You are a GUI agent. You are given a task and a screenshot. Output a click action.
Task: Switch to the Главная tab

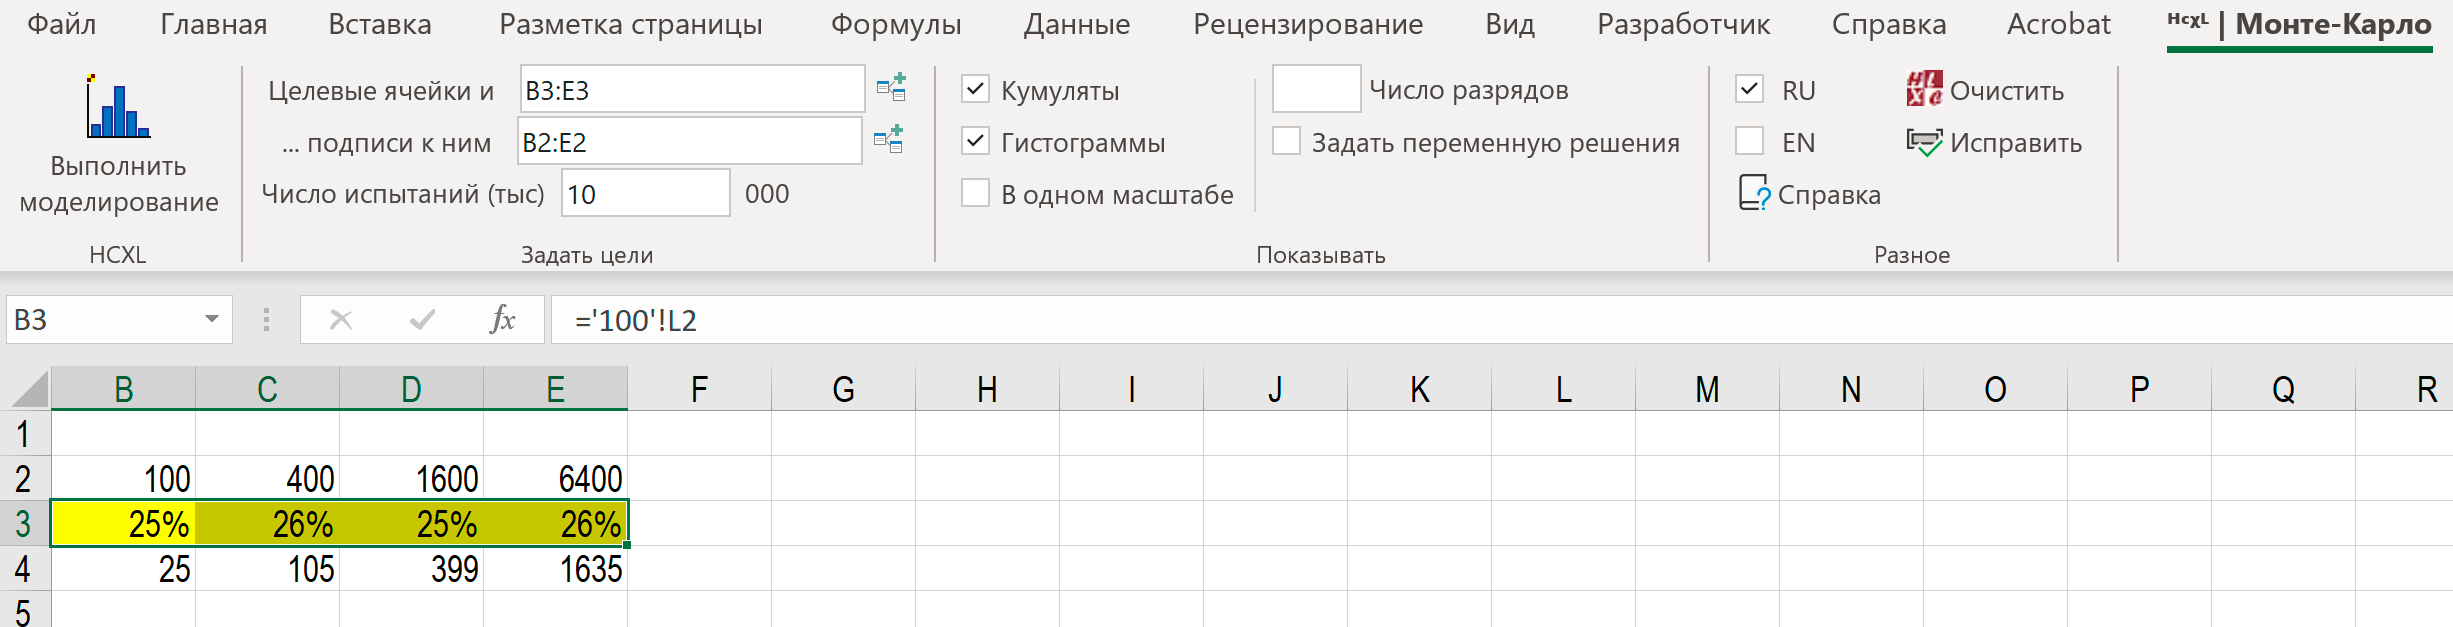[x=213, y=24]
